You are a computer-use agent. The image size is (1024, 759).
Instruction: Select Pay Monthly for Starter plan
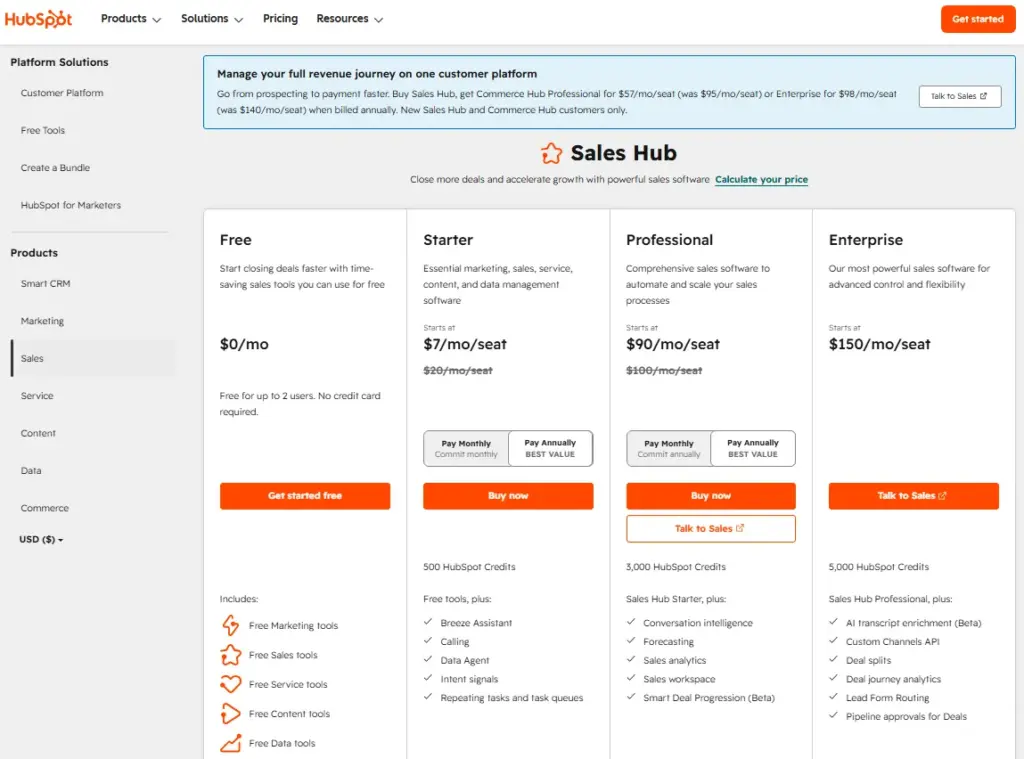tap(466, 448)
